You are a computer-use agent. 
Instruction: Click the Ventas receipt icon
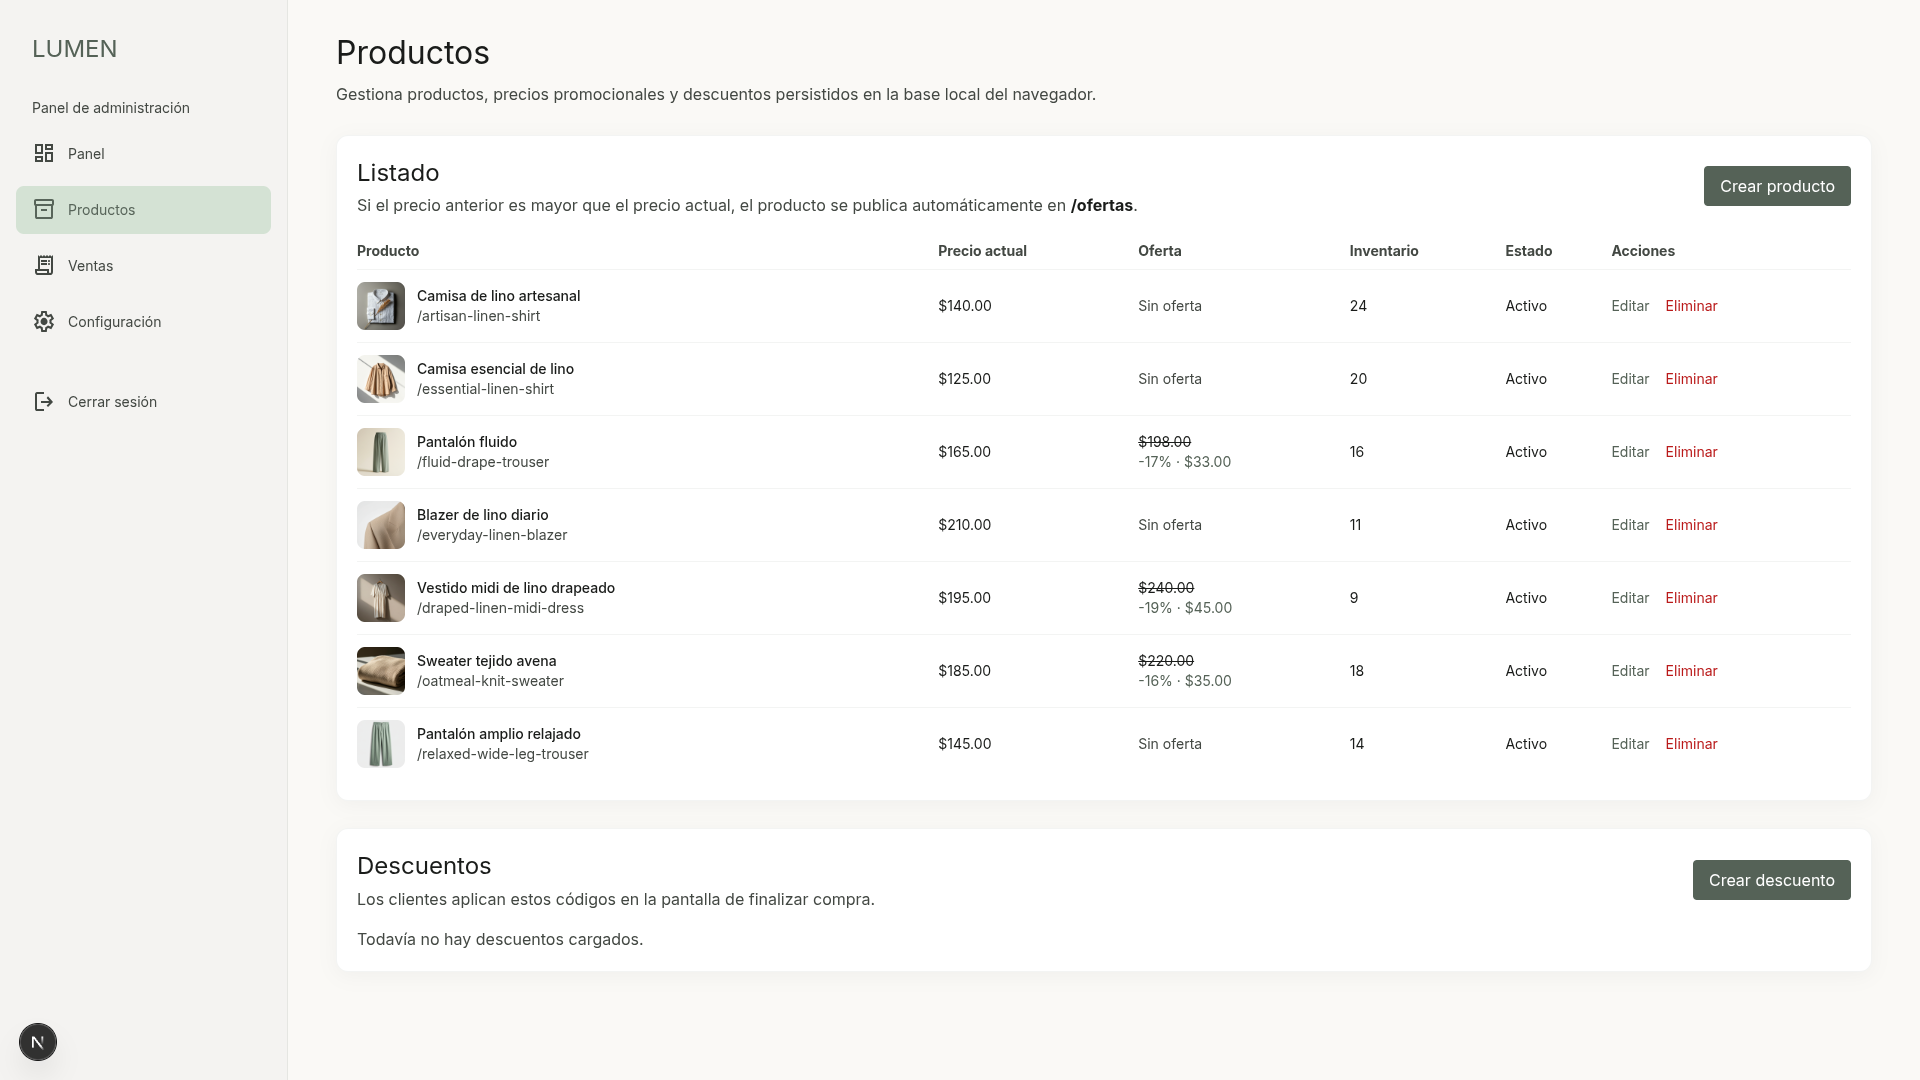click(44, 265)
